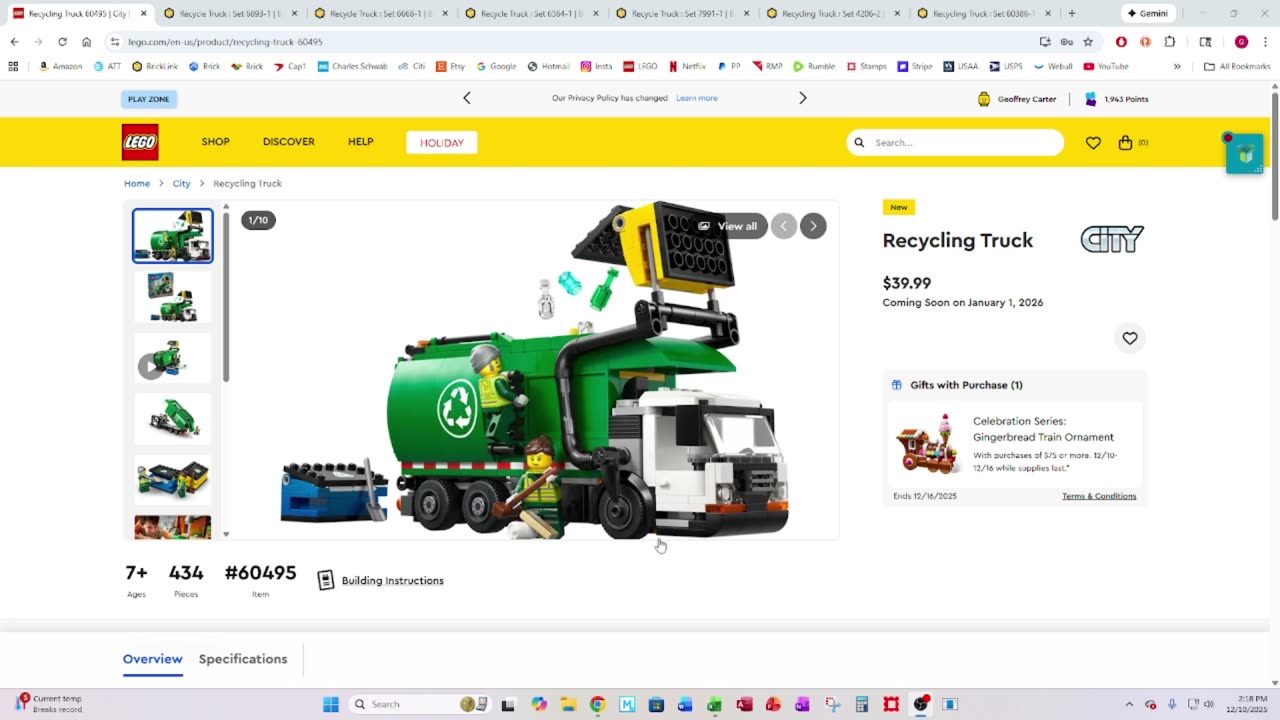Open Terms & Conditions link

1099,496
